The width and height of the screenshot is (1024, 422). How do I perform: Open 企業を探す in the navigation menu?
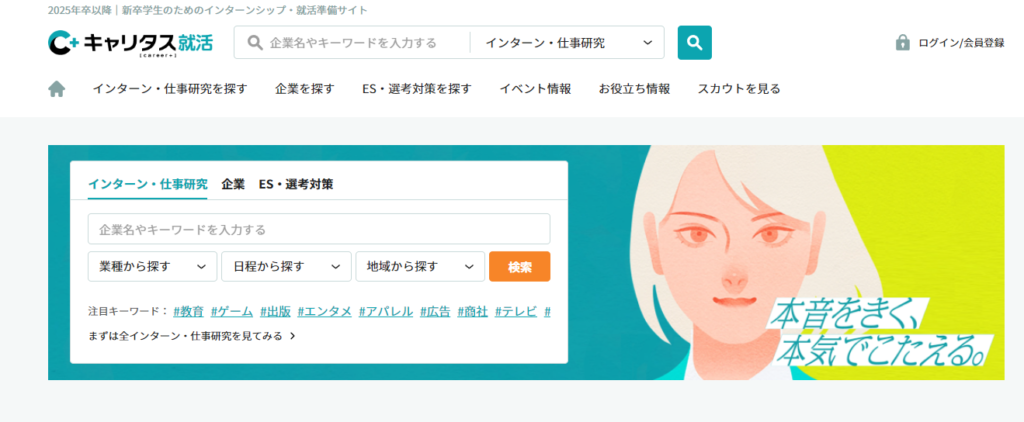point(304,89)
